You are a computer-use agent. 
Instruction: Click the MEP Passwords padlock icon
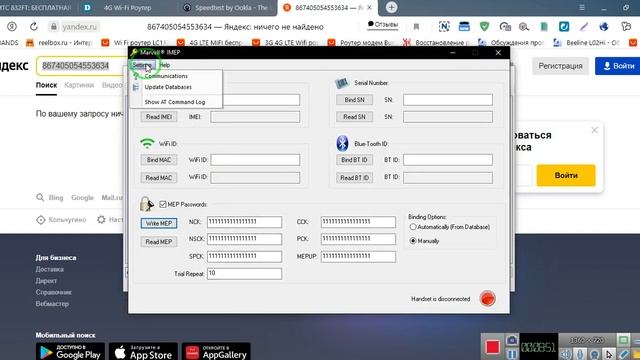(146, 204)
